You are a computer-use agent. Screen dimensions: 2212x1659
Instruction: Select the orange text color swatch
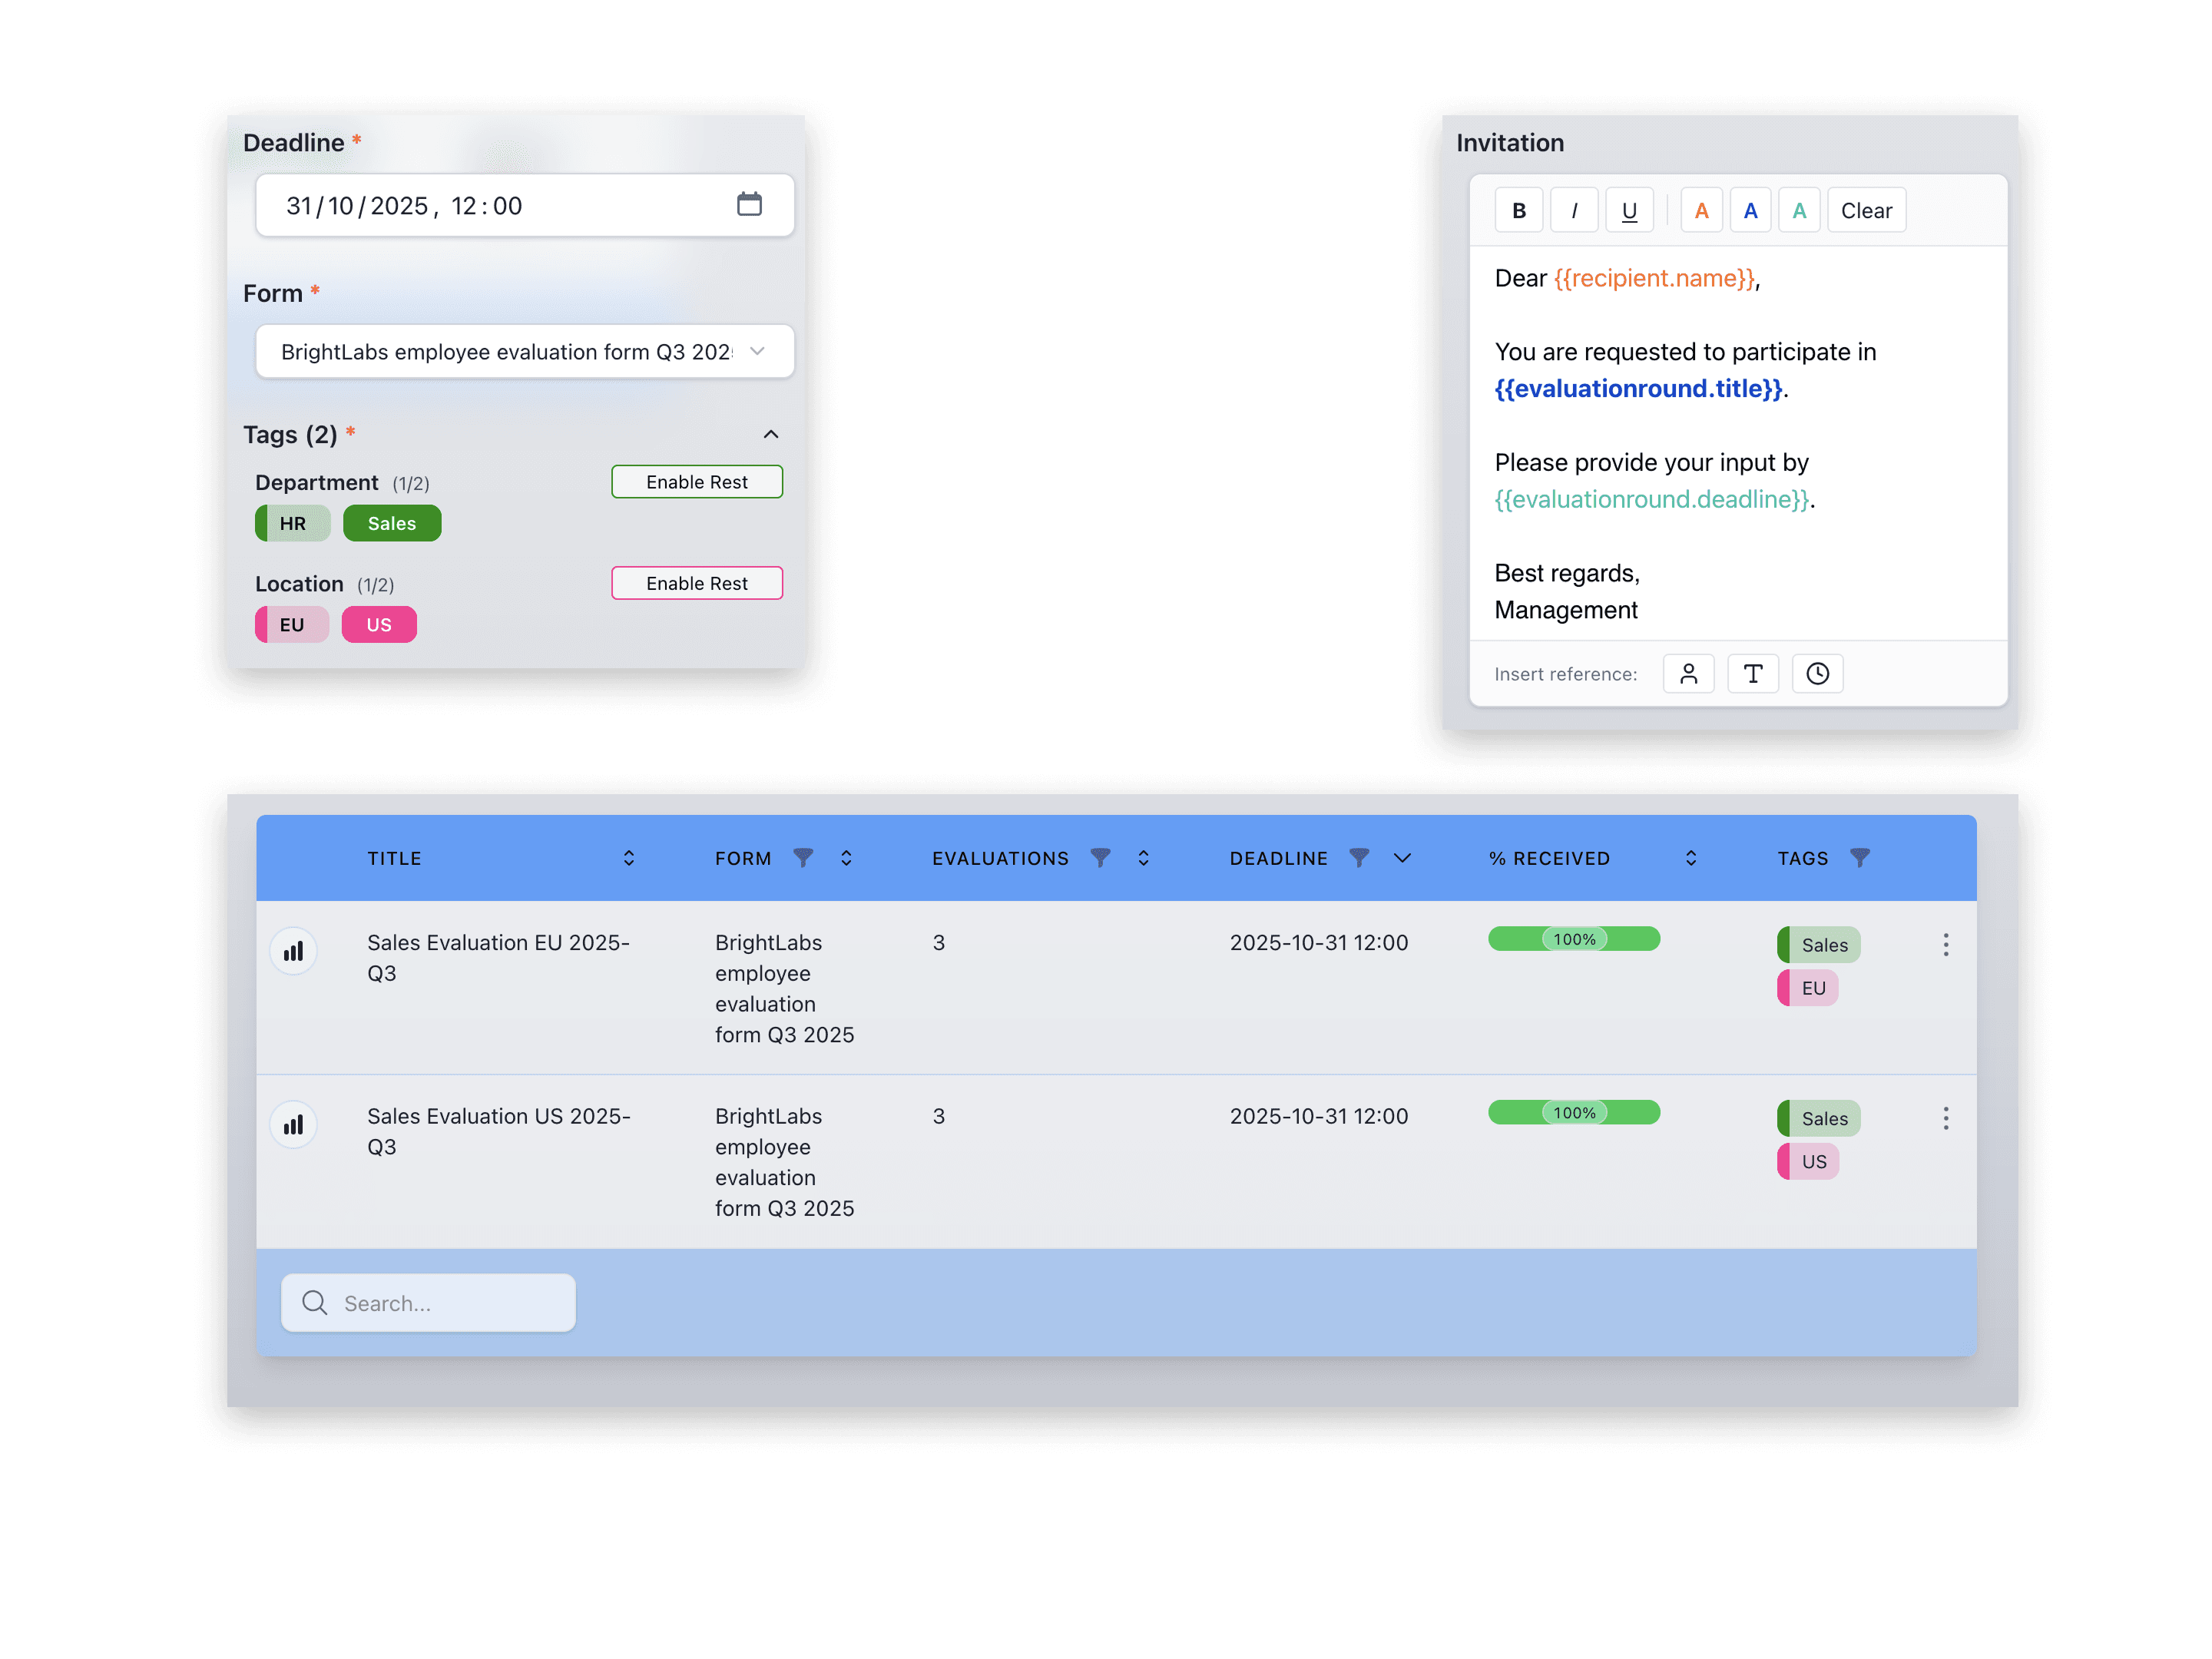(1701, 209)
